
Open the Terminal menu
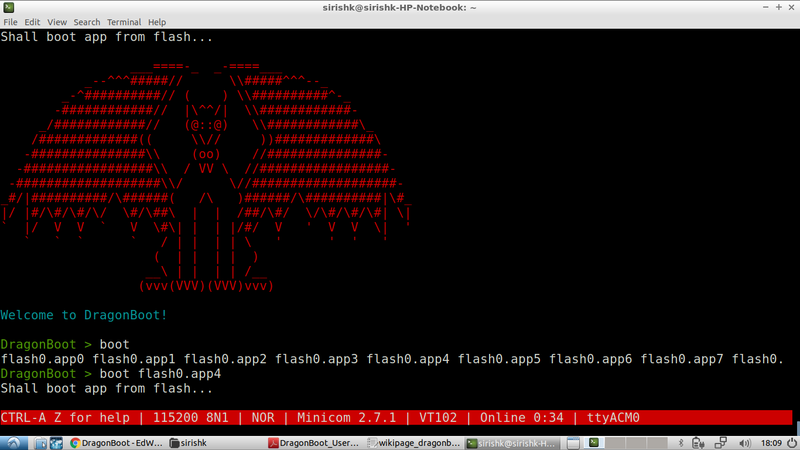[124, 22]
